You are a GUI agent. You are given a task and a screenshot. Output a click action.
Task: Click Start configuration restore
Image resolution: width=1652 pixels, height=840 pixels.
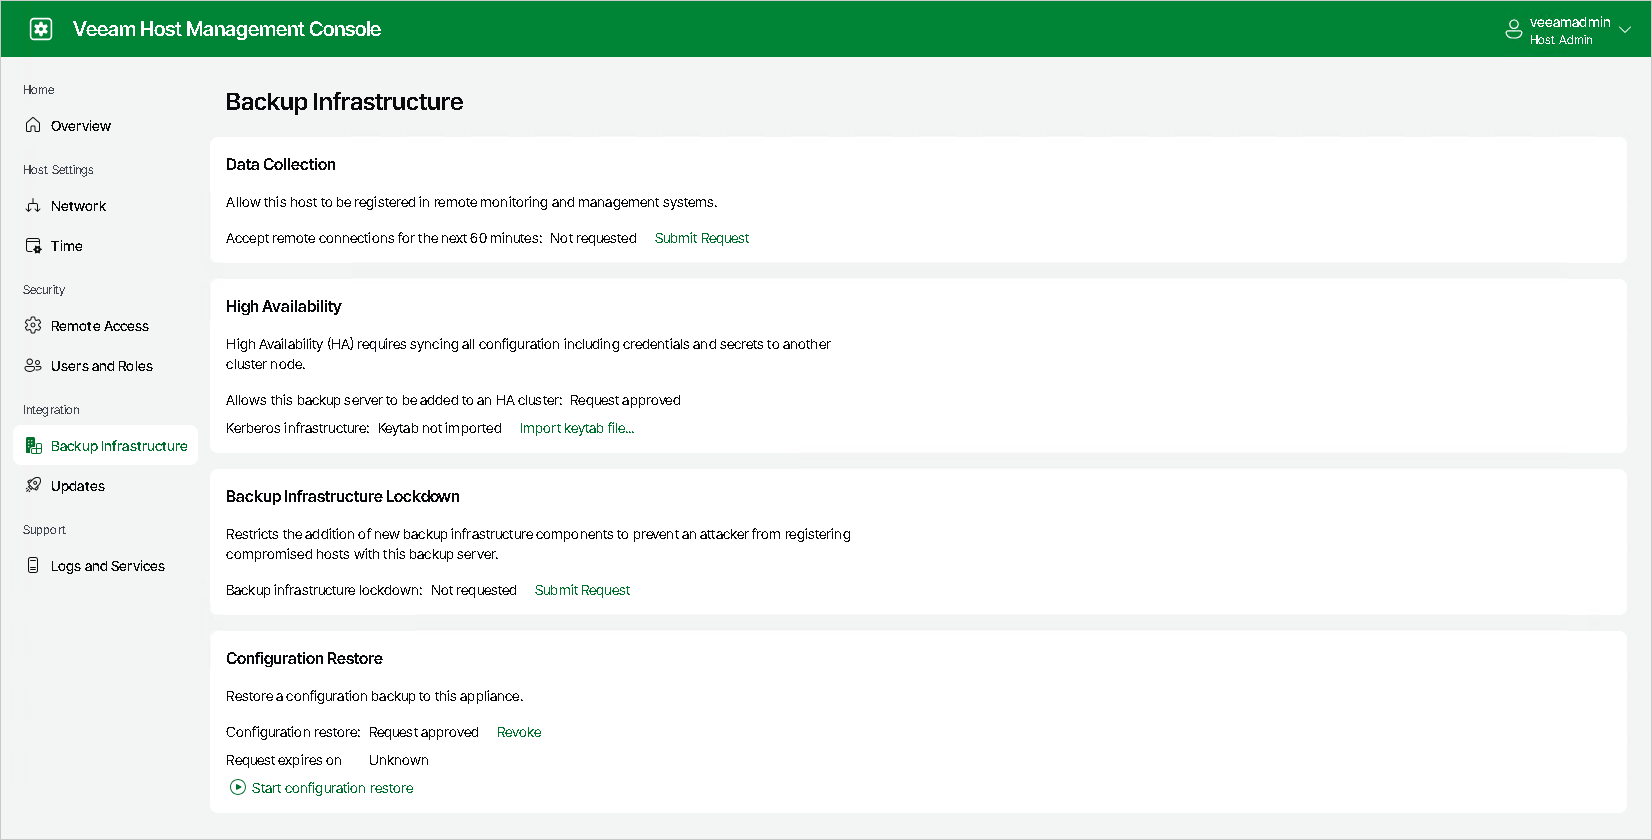click(x=332, y=788)
